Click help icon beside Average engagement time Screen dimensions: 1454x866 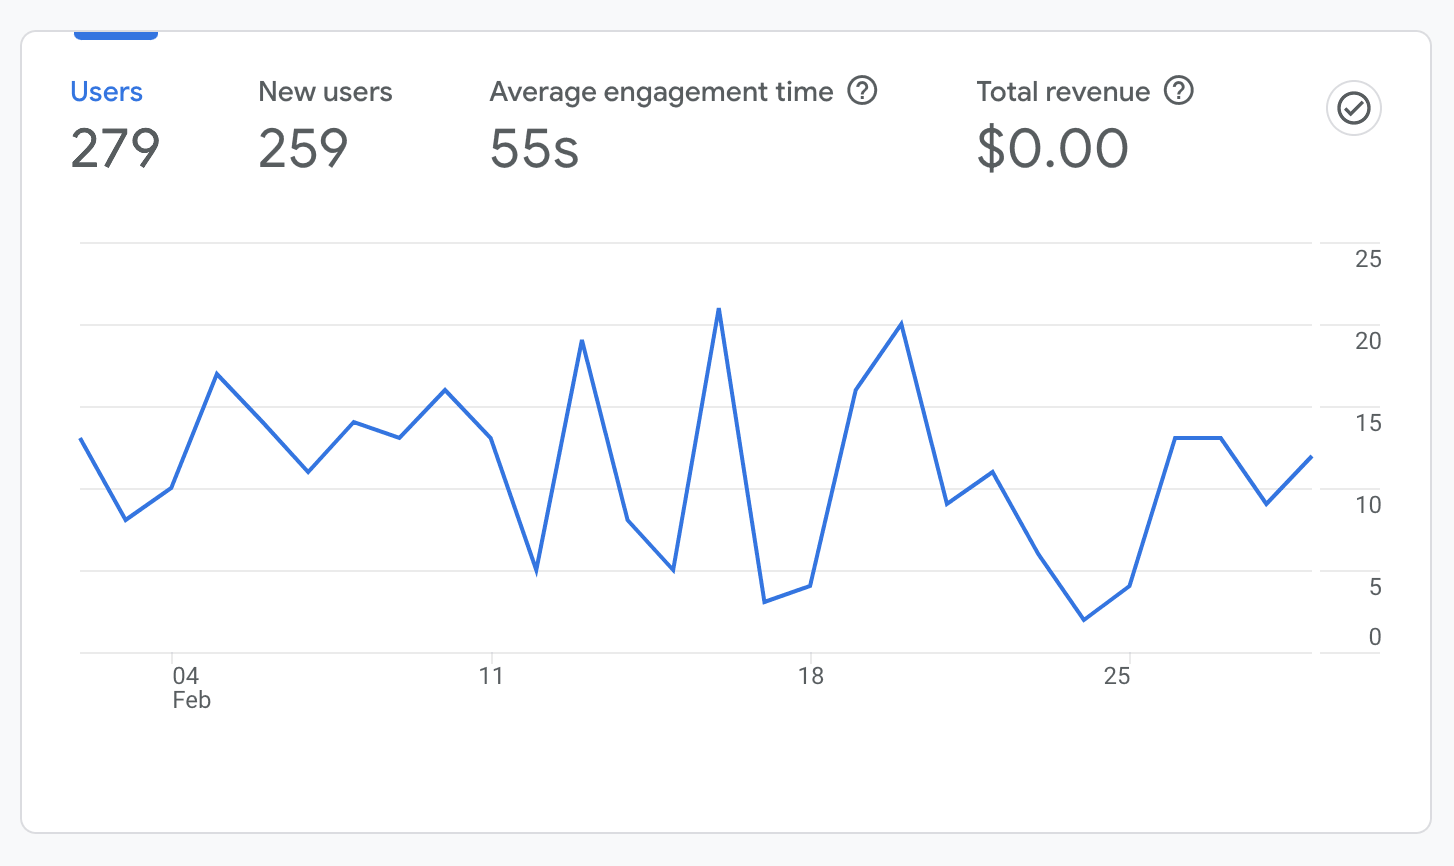click(862, 91)
